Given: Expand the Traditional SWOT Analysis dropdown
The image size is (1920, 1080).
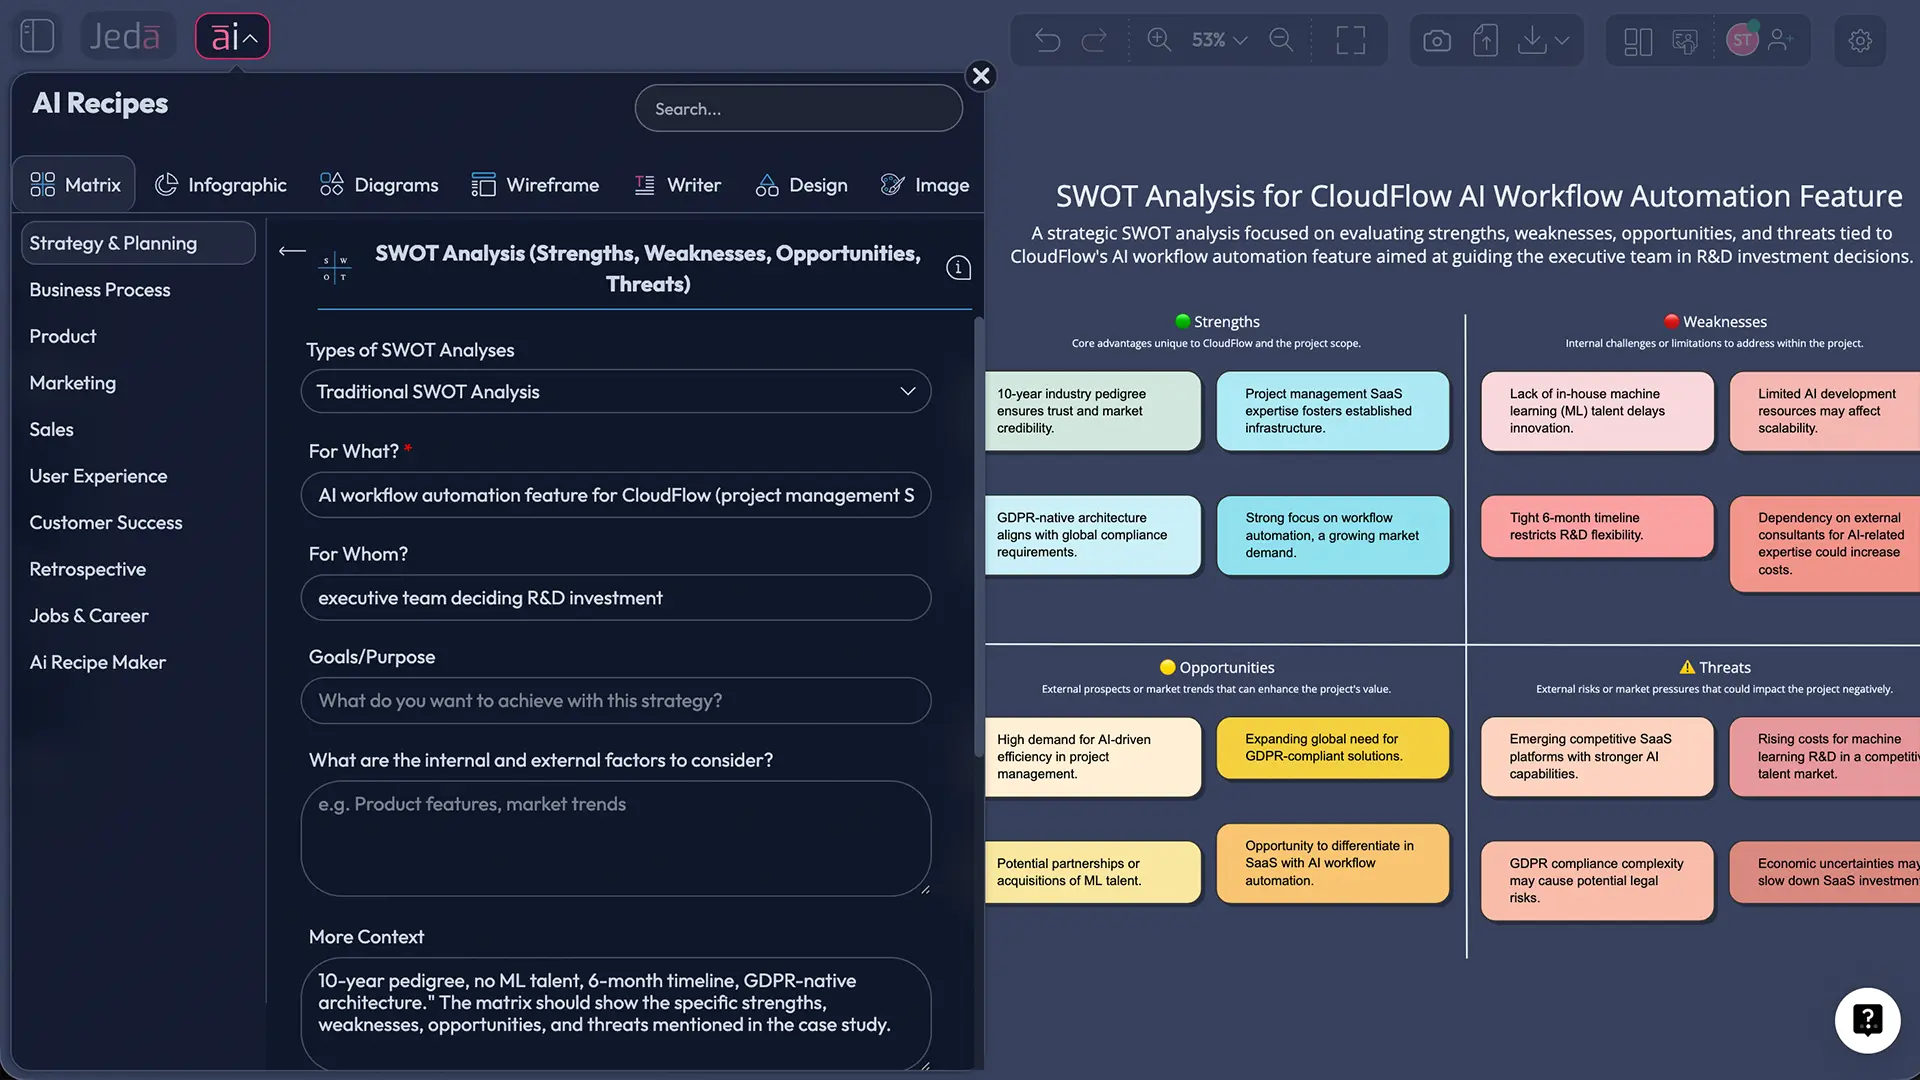Looking at the screenshot, I should [906, 391].
